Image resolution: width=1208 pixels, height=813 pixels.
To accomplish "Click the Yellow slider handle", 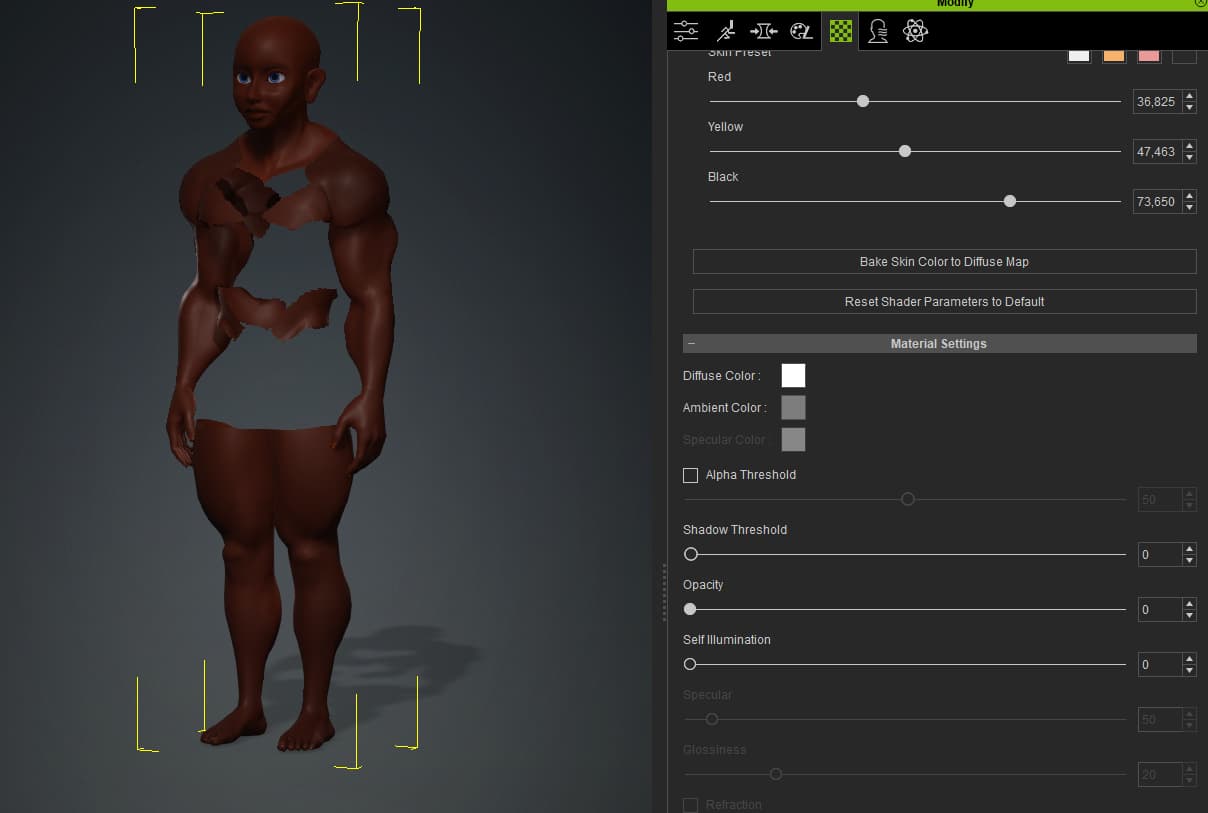I will [905, 151].
